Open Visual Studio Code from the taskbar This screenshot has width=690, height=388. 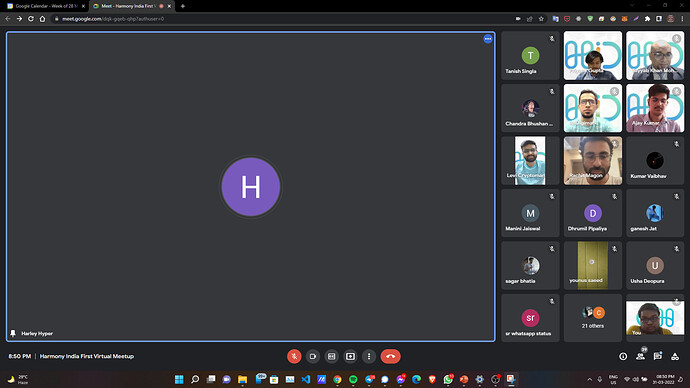pos(306,380)
